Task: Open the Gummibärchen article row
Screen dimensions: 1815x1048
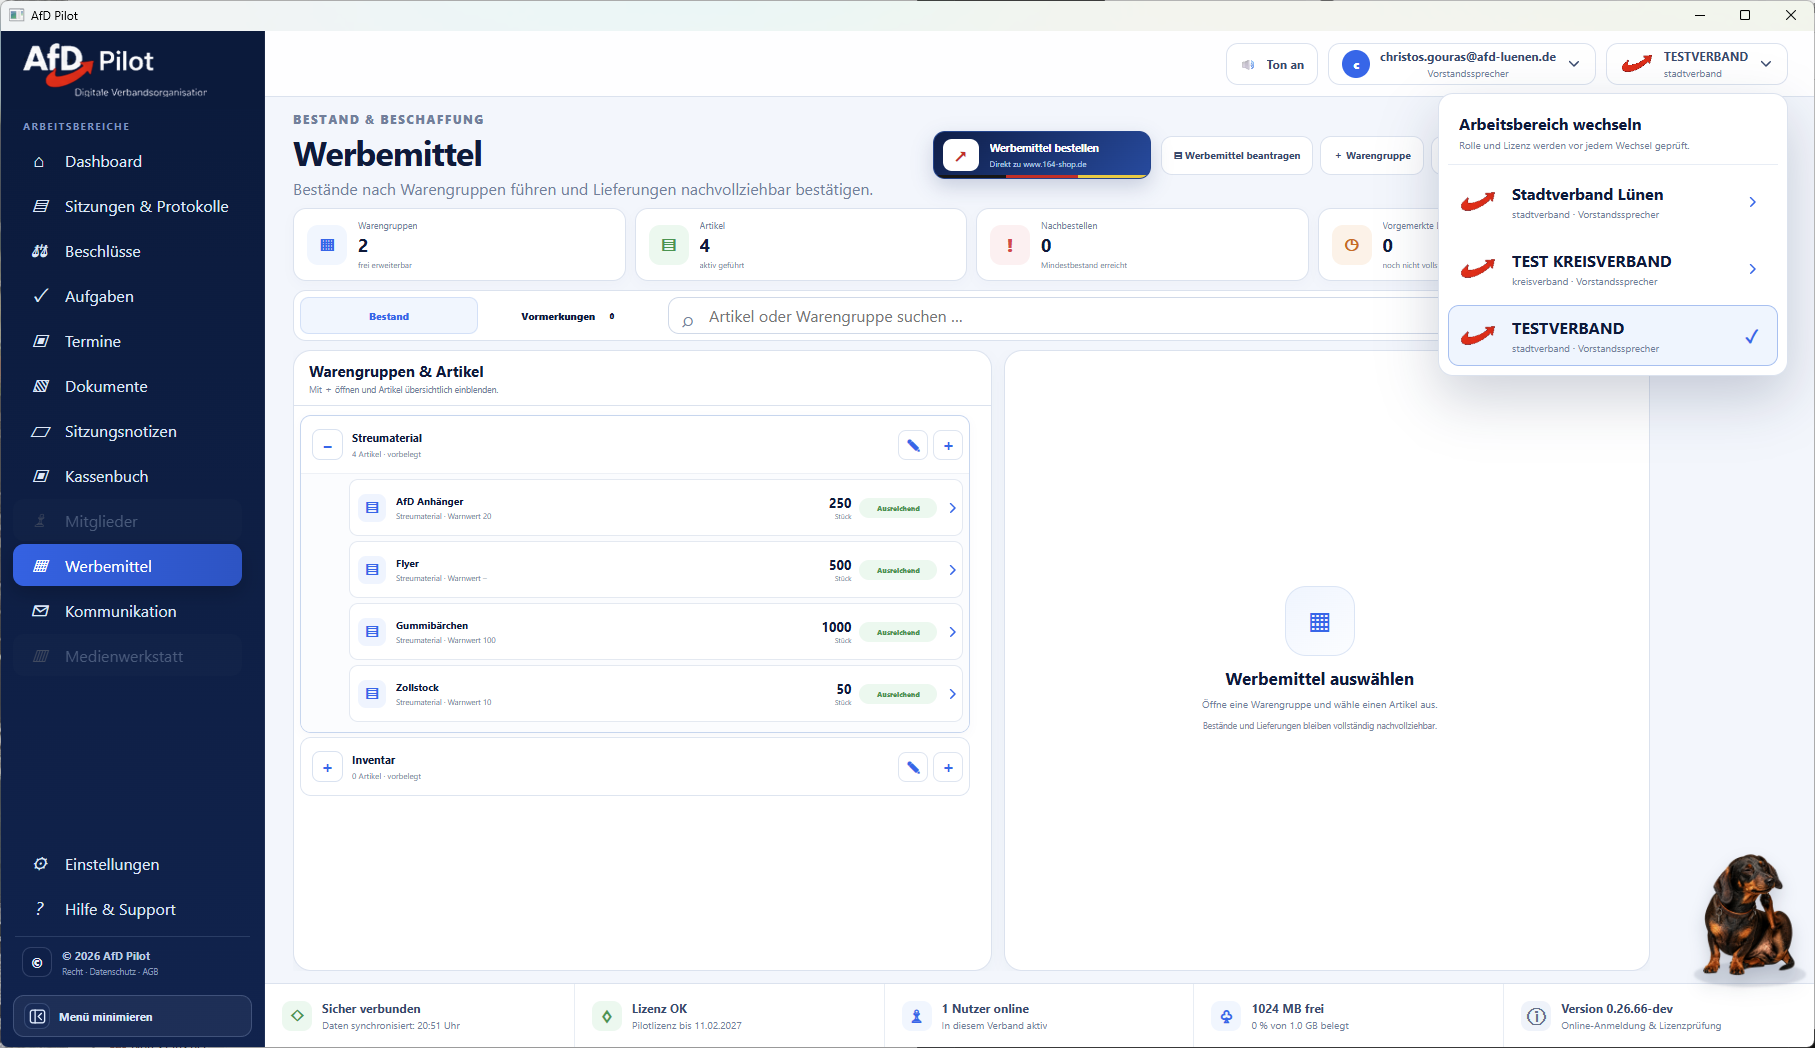Action: click(x=655, y=632)
